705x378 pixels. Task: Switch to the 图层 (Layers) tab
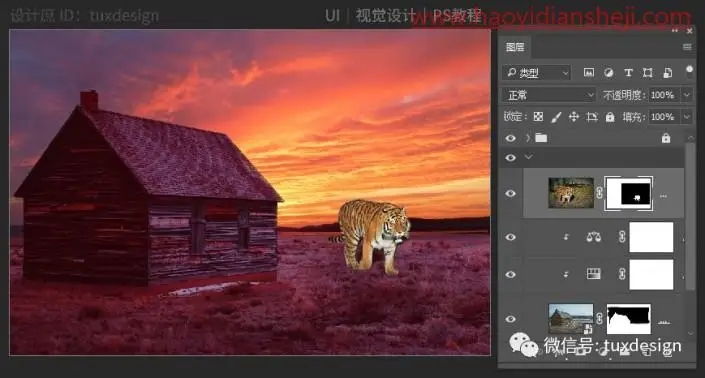pyautogui.click(x=515, y=47)
